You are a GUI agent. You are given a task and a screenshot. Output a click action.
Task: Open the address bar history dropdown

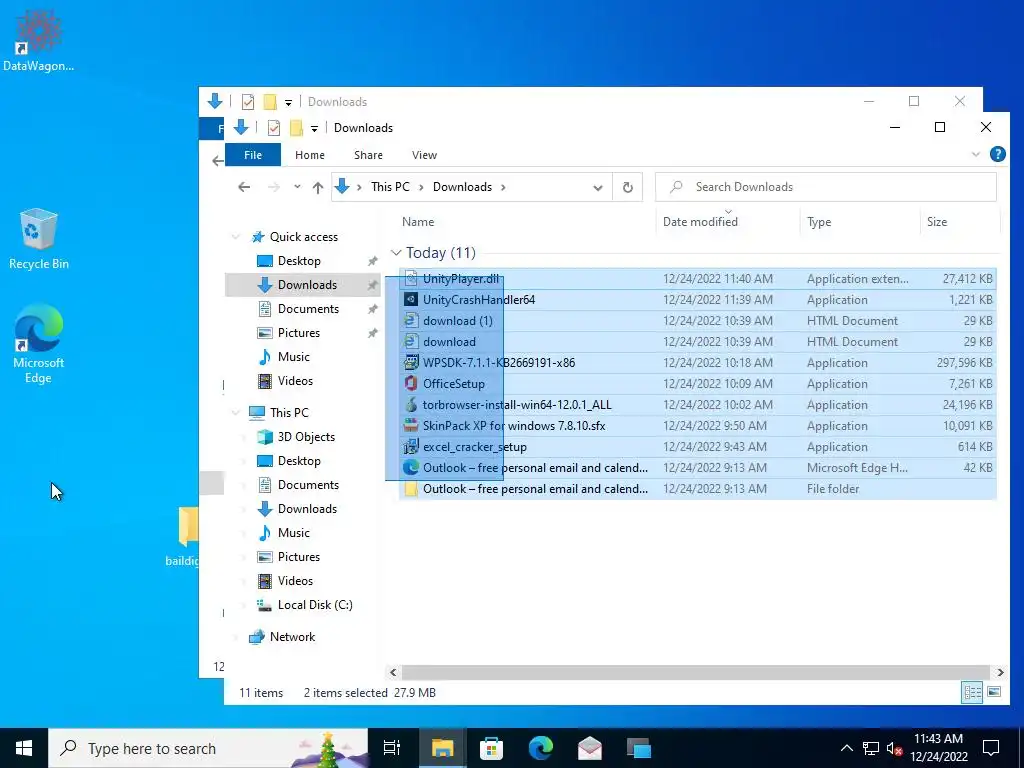point(598,187)
